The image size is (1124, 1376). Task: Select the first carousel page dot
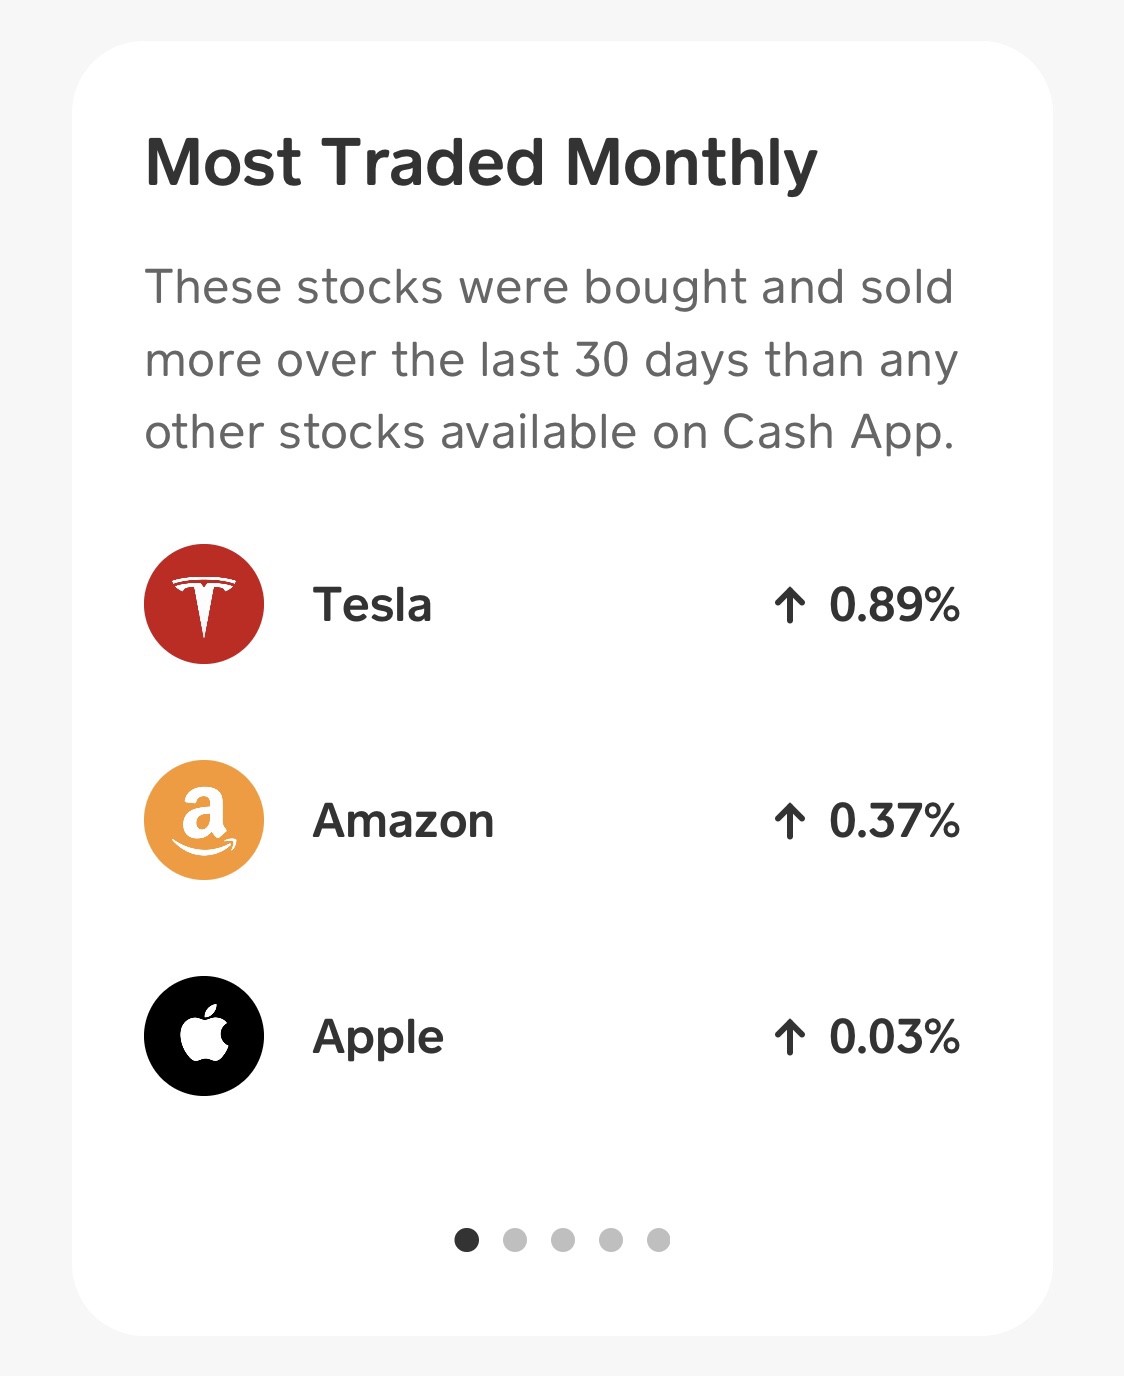pos(467,1240)
